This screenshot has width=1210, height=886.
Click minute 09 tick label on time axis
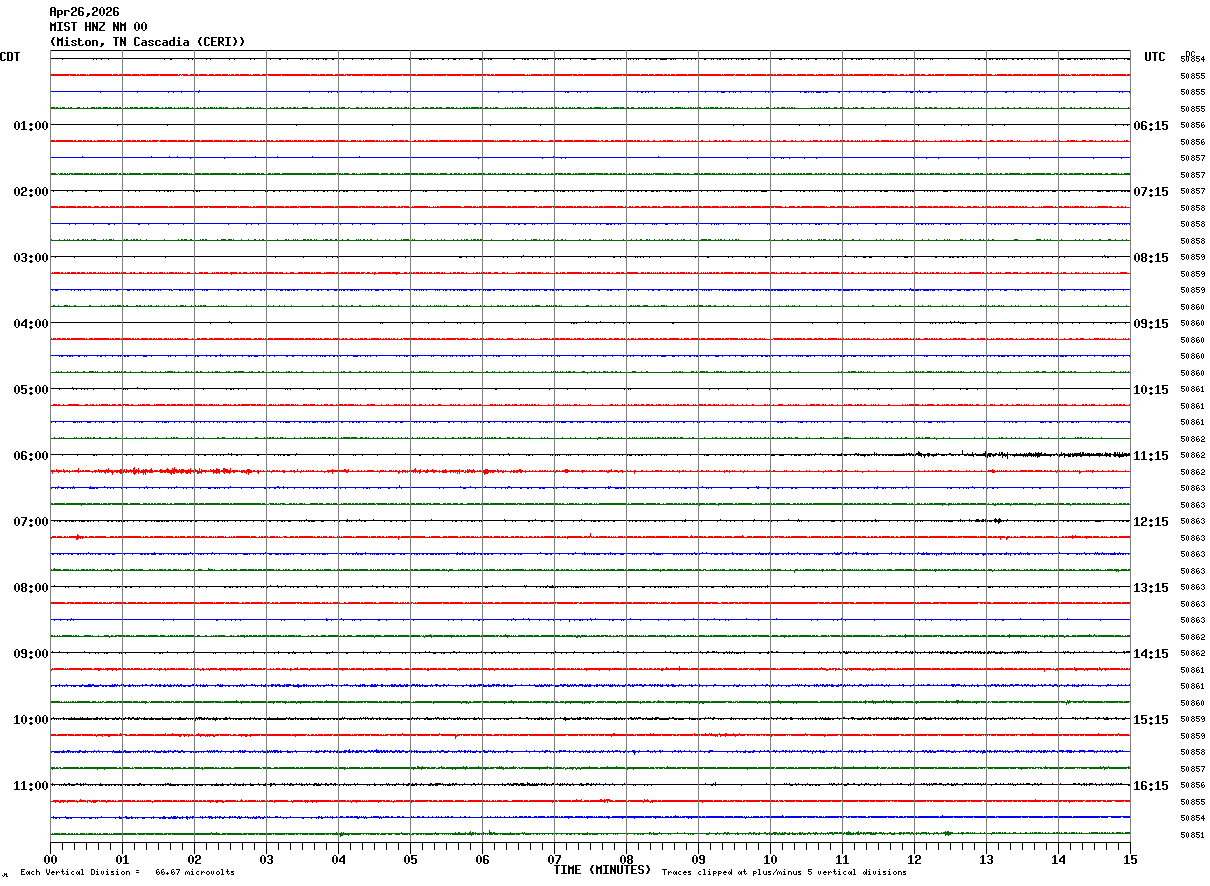[x=698, y=859]
